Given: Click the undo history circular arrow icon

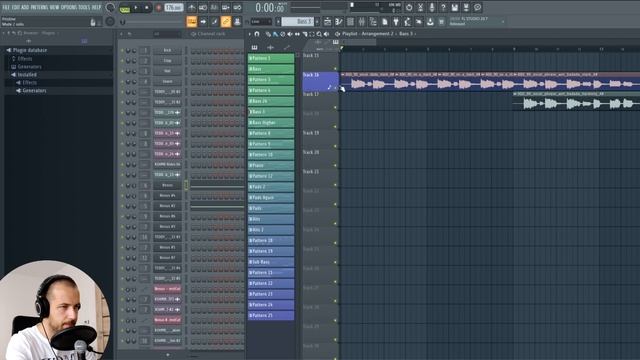Looking at the screenshot, I should tap(409, 7).
